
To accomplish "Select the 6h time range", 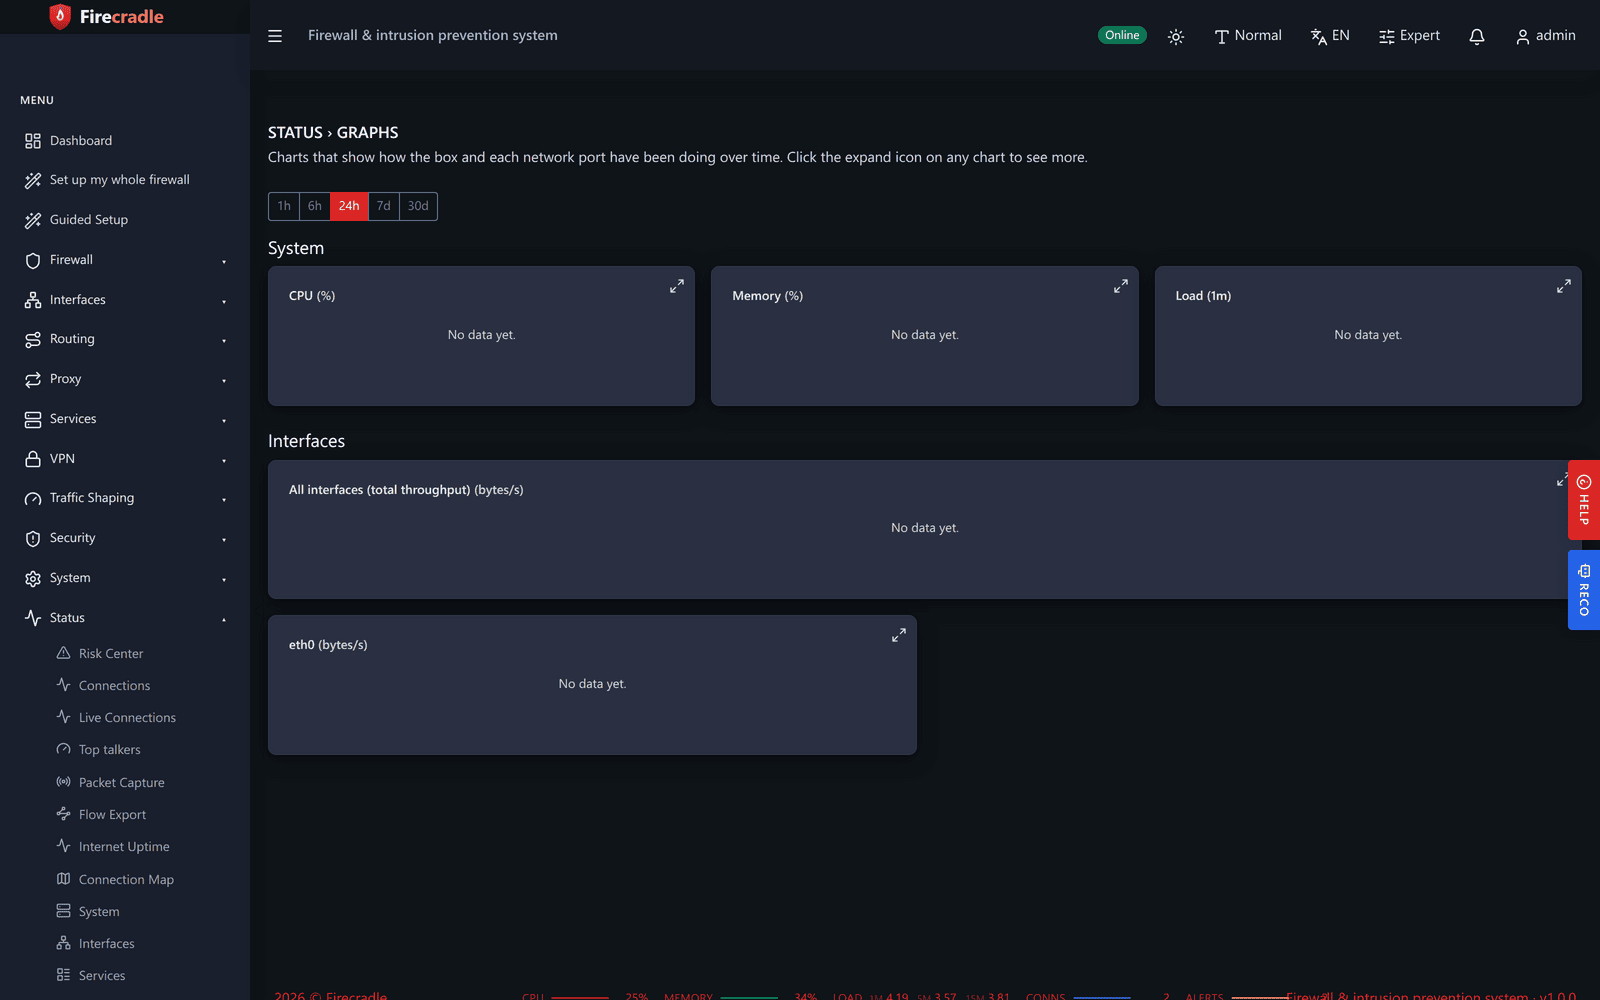I will pyautogui.click(x=315, y=206).
